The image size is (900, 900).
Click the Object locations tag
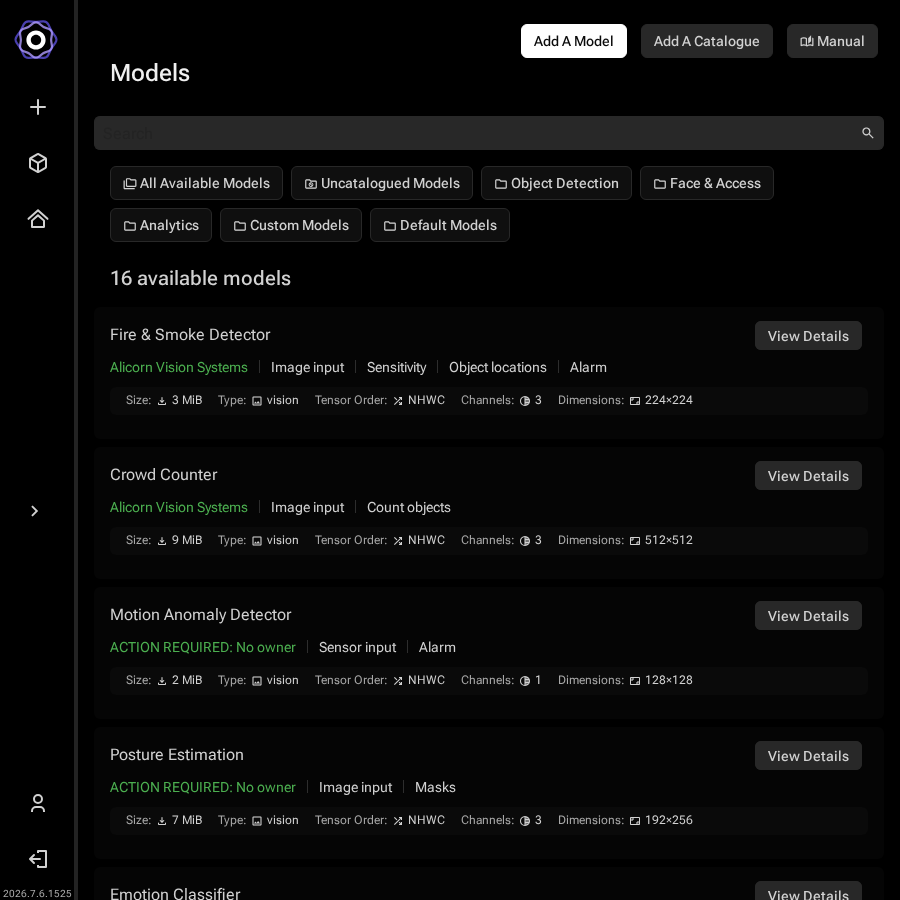(x=498, y=367)
